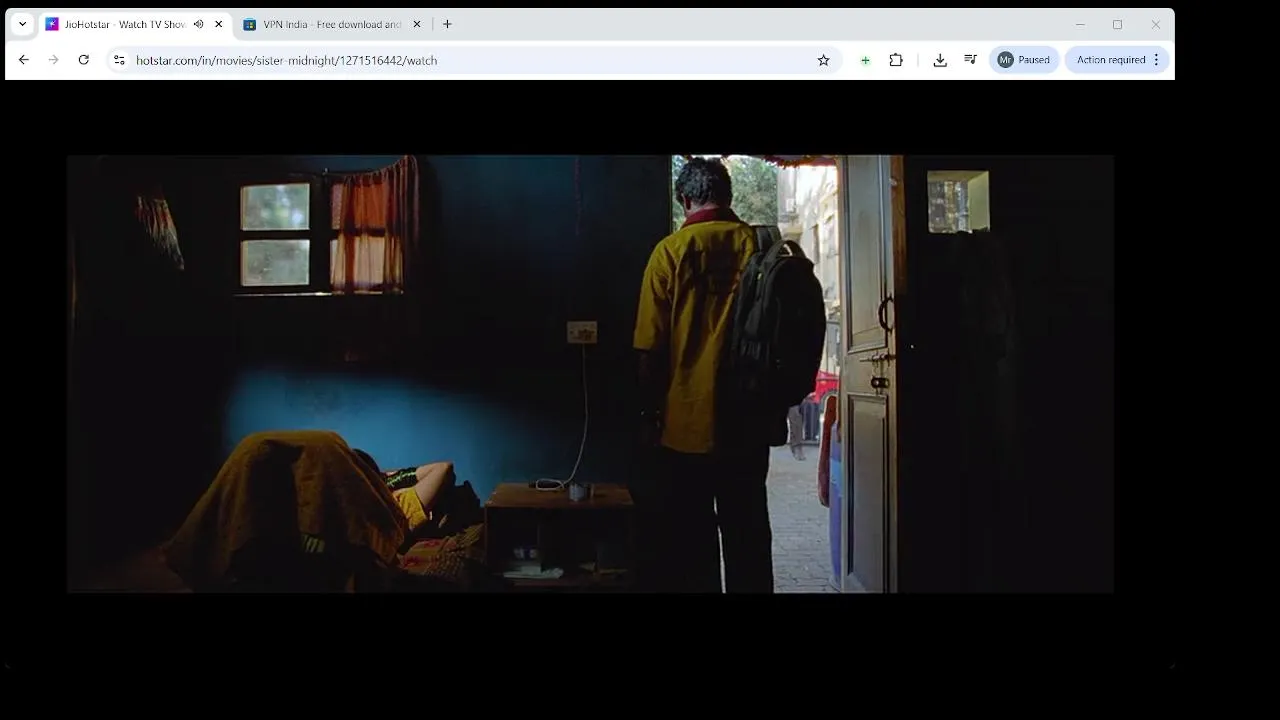Click the movie video frame to toggle playback
The height and width of the screenshot is (720, 1280).
coord(590,374)
